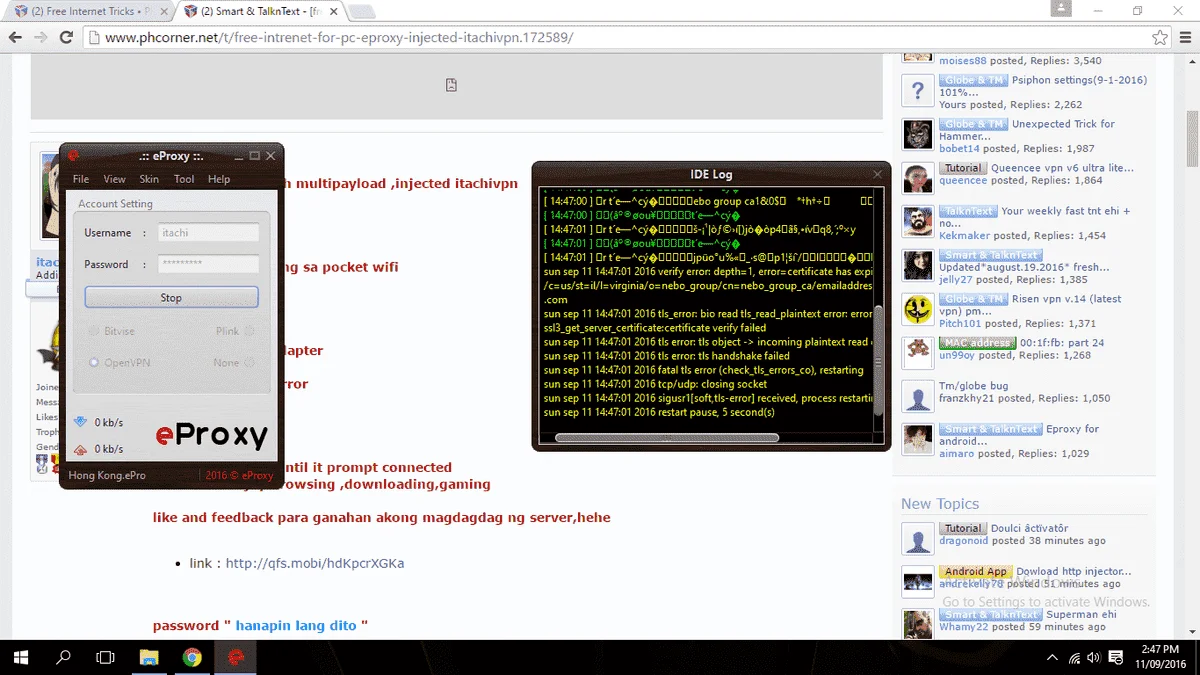Select the Plink radio option
Image resolution: width=1200 pixels, height=675 pixels.
249,331
